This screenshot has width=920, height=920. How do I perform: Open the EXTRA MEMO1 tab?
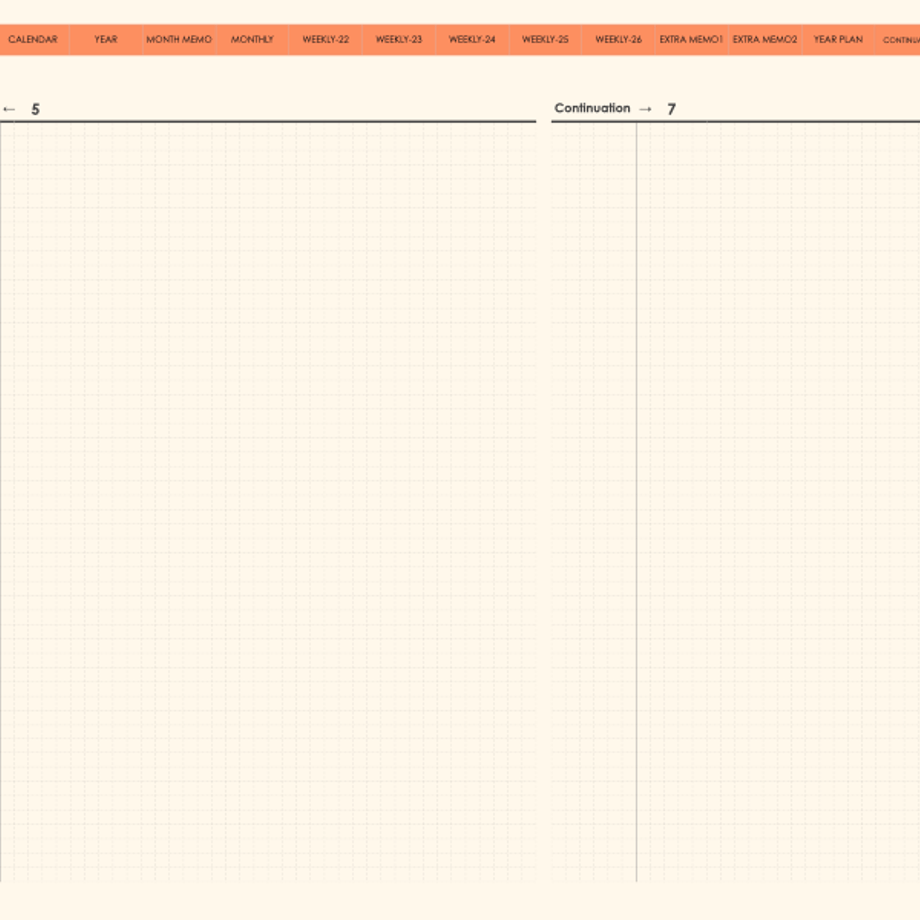(692, 39)
